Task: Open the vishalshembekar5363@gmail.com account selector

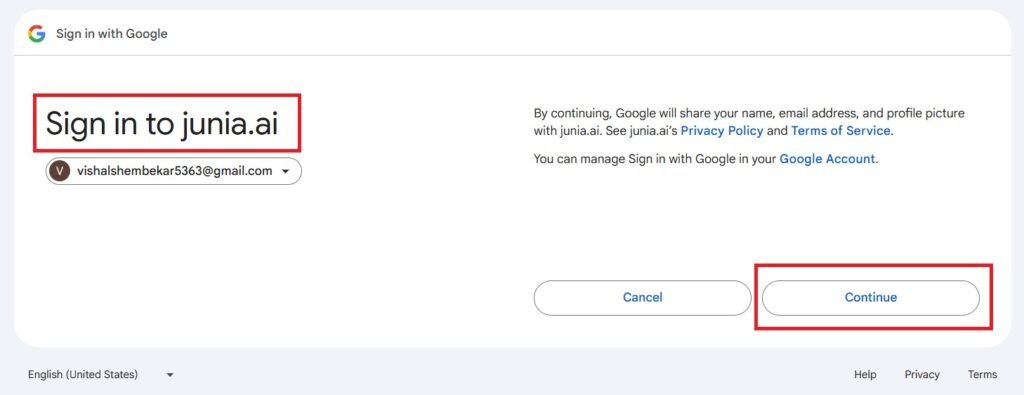Action: [x=174, y=171]
